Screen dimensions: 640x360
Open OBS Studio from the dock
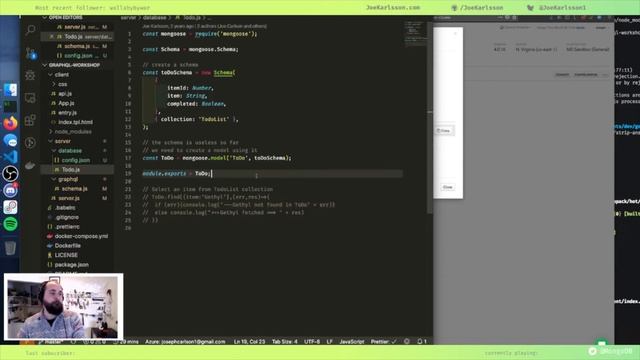pyautogui.click(x=10, y=174)
